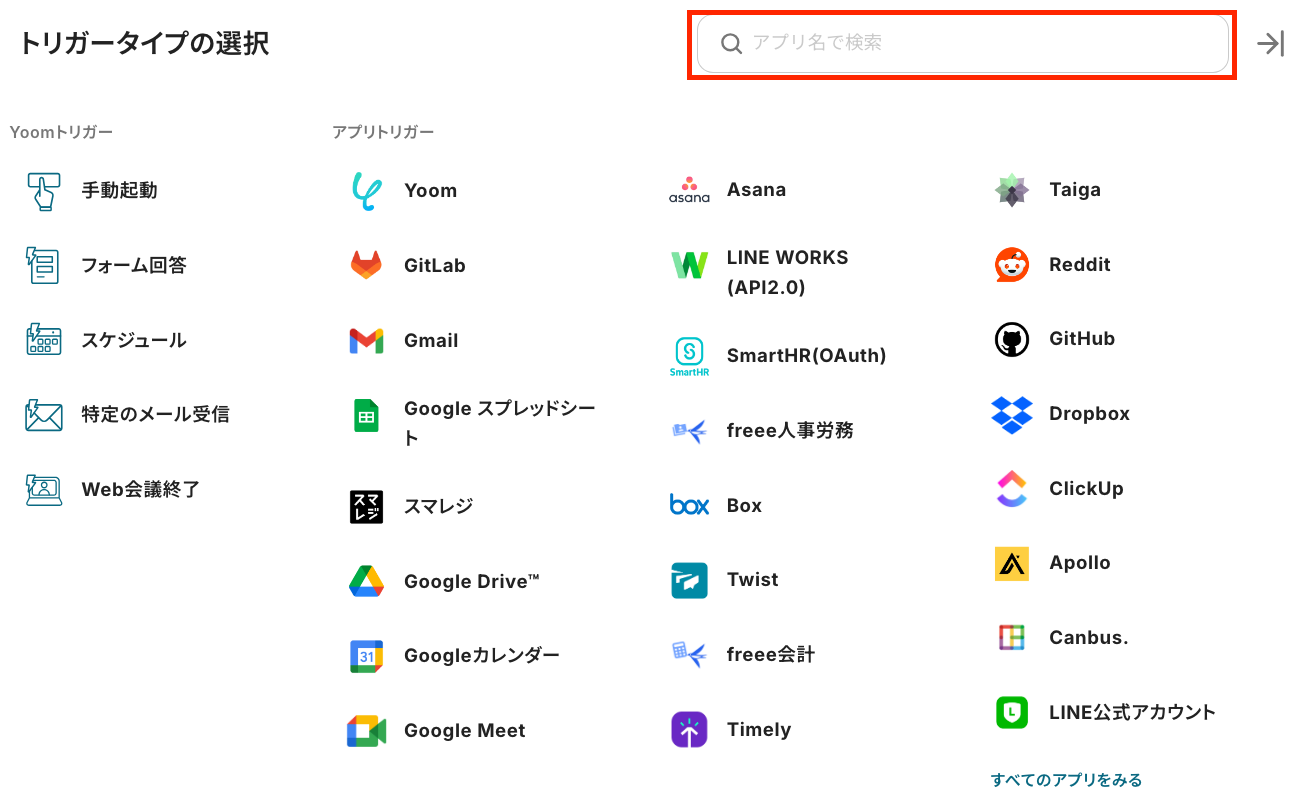Image resolution: width=1304 pixels, height=812 pixels.
Task: Select the Web会議終了 trigger
Action: tap(140, 489)
